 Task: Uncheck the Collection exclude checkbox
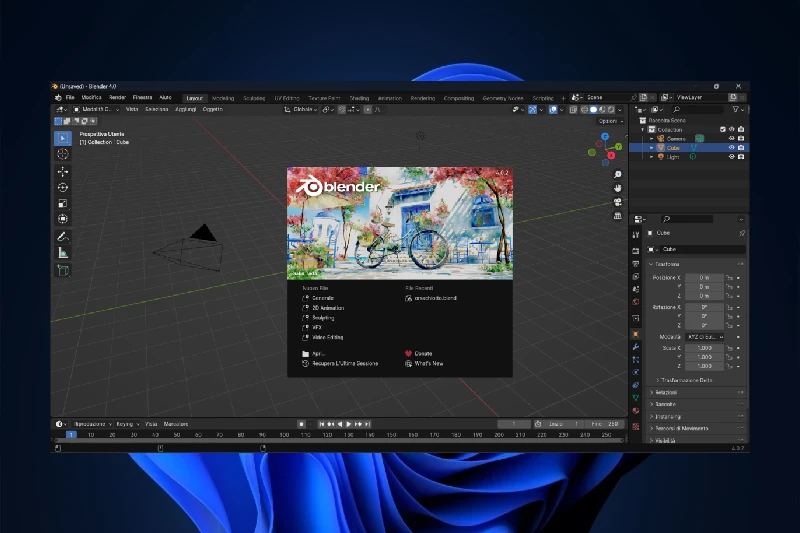pyautogui.click(x=722, y=129)
